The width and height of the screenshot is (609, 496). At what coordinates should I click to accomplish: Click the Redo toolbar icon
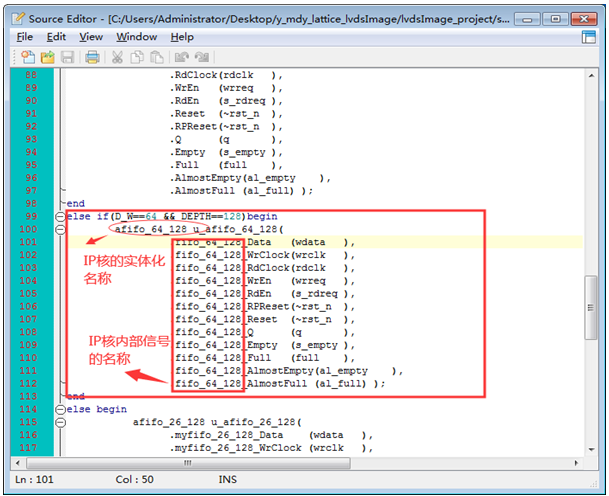click(x=202, y=57)
